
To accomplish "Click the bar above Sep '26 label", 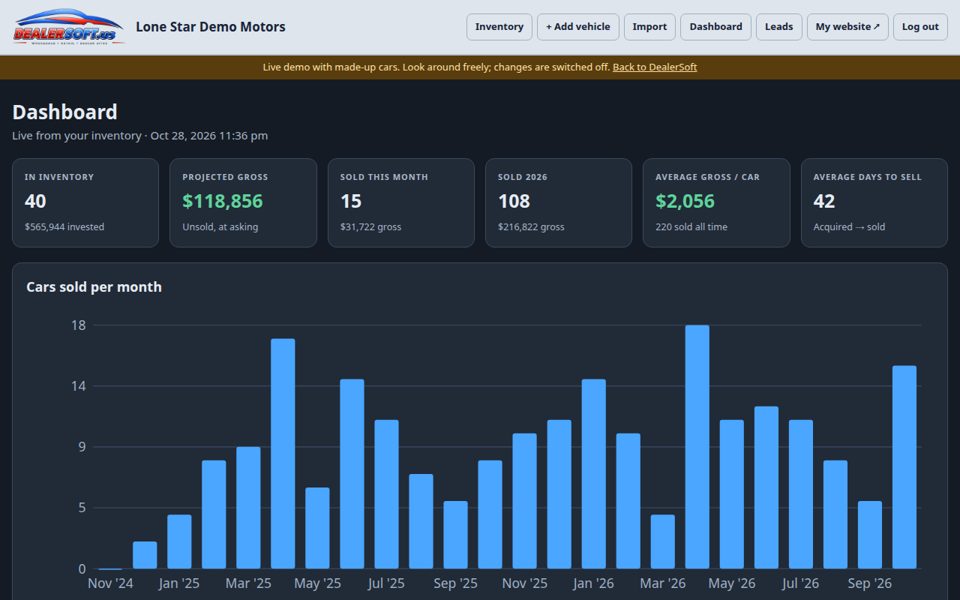I will pyautogui.click(x=870, y=535).
